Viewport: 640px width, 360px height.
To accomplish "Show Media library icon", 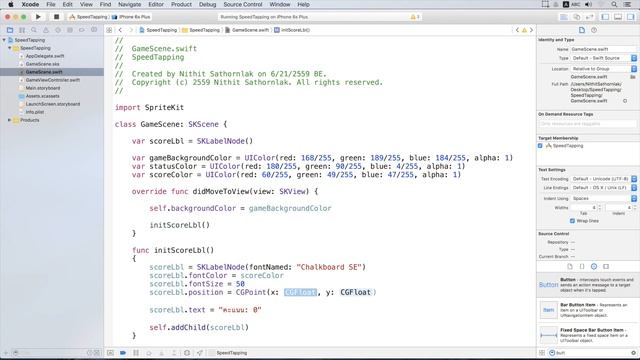I will click(606, 267).
